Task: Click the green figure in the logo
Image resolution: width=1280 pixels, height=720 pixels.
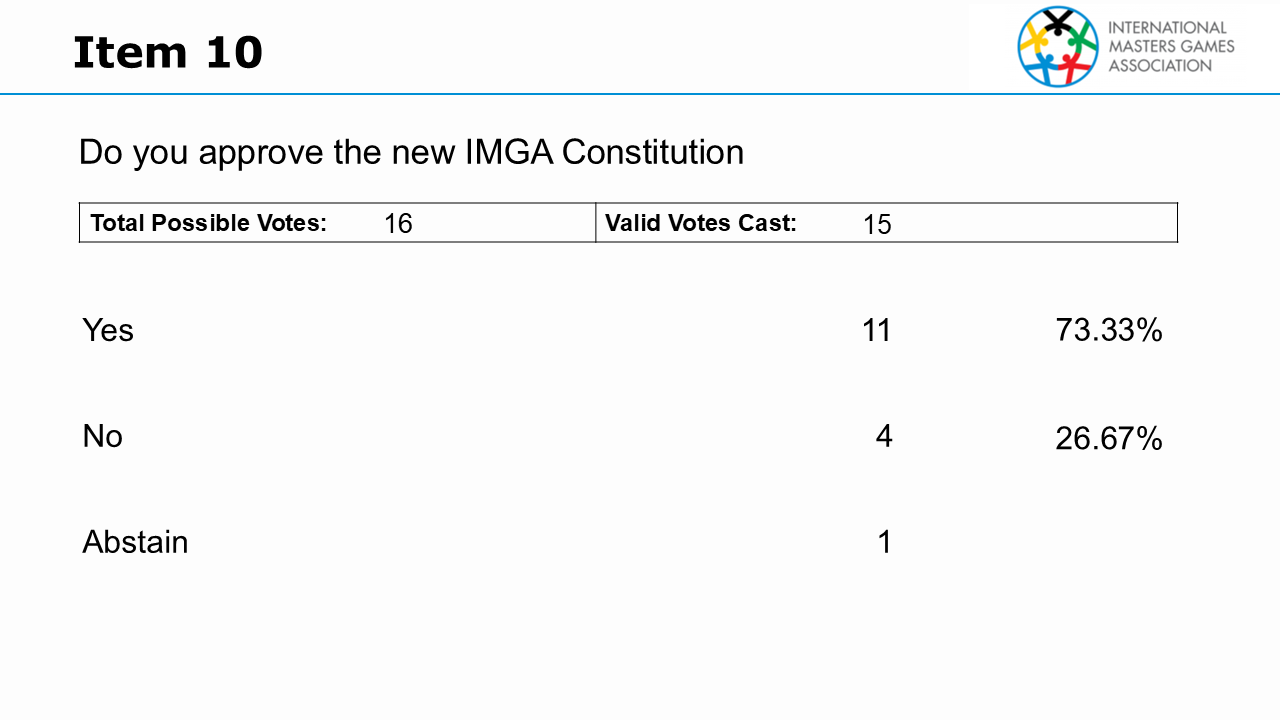Action: (1081, 38)
